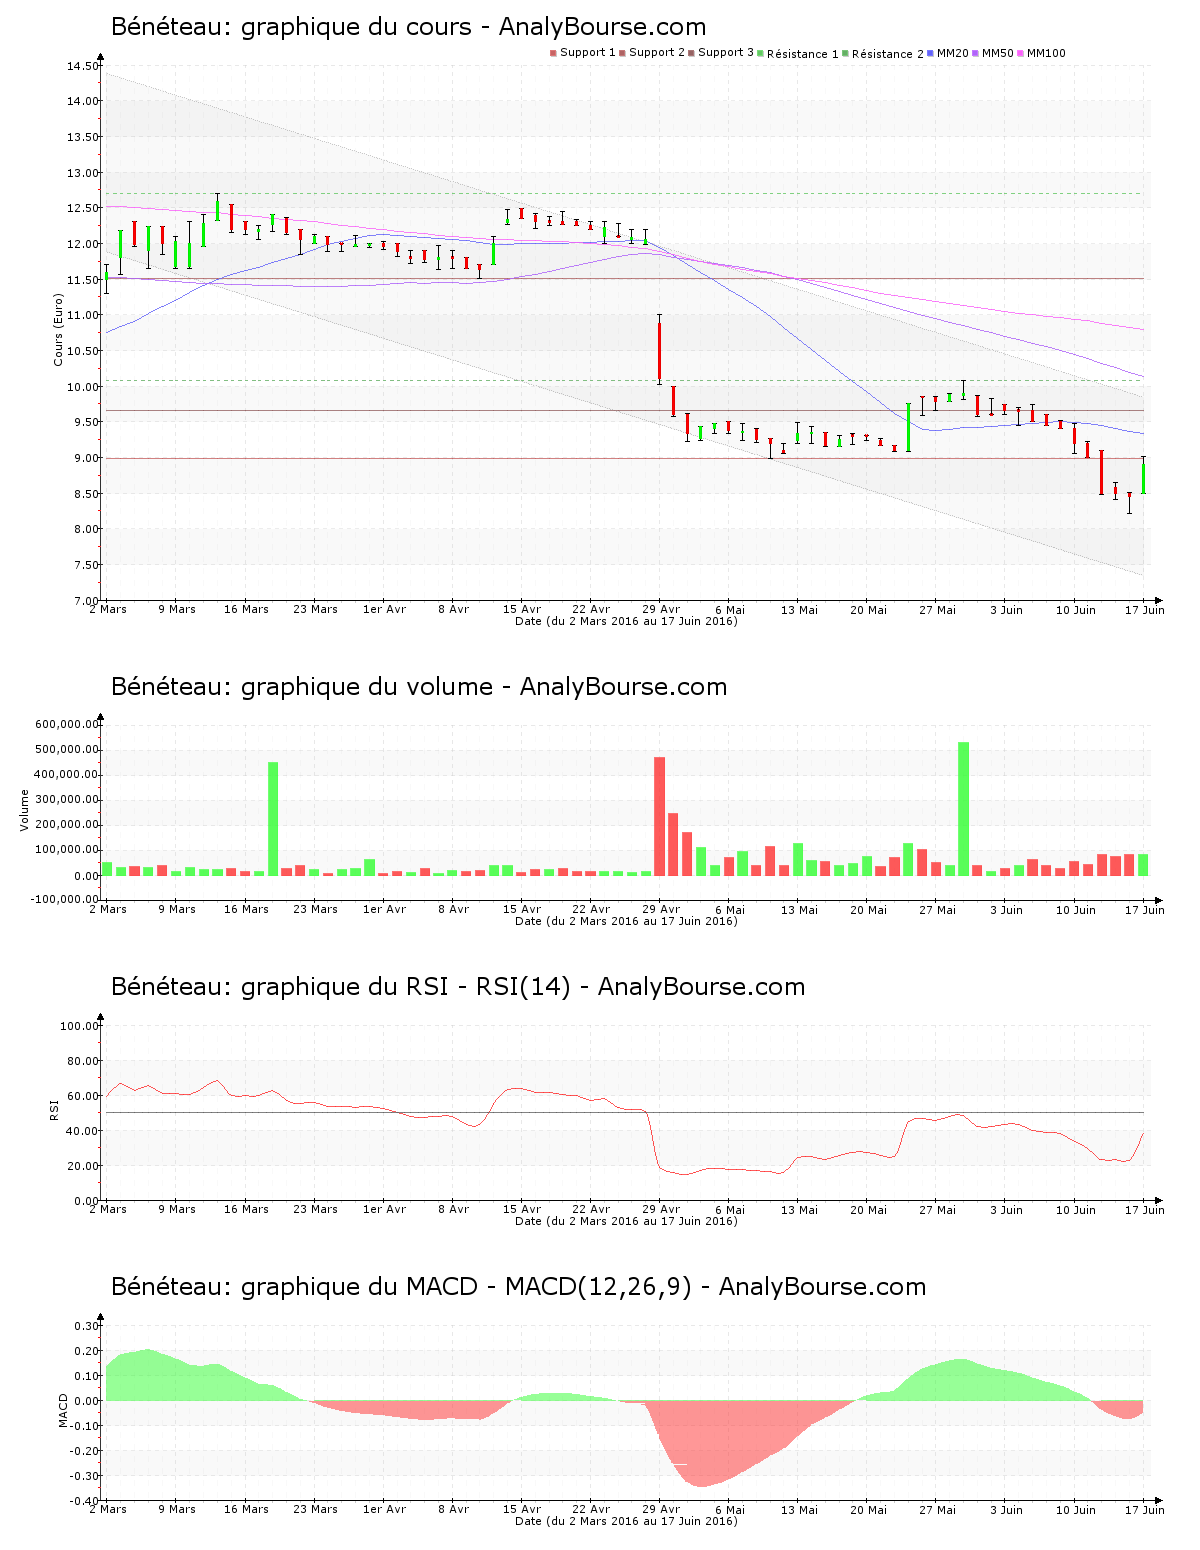Click '29 Avr' date on volume chart
The image size is (1200, 1550).
point(661,909)
